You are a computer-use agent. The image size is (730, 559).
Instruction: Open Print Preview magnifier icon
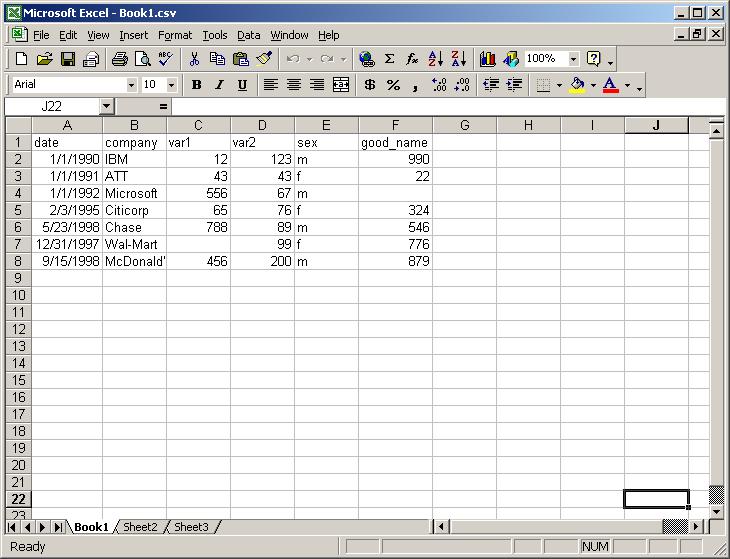(x=142, y=59)
